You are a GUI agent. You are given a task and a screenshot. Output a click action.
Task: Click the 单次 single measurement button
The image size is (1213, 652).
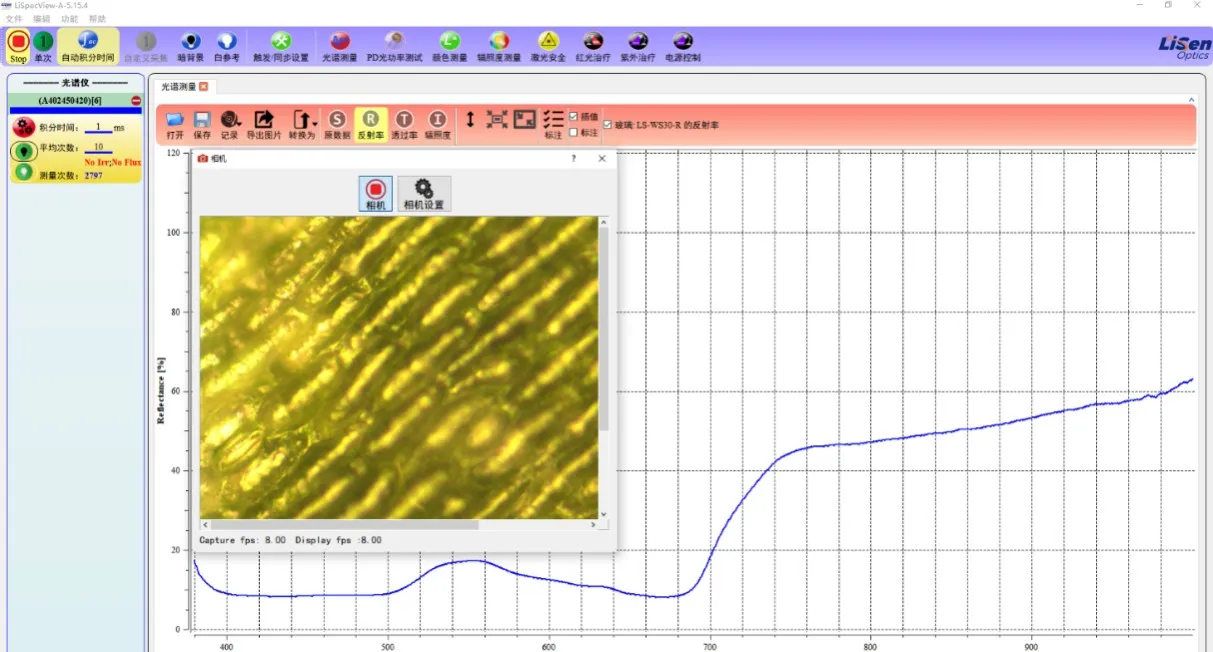tap(43, 46)
